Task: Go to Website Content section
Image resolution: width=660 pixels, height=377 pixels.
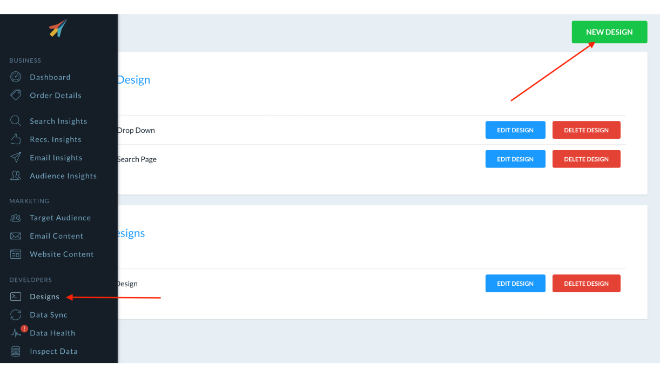Action: point(61,254)
